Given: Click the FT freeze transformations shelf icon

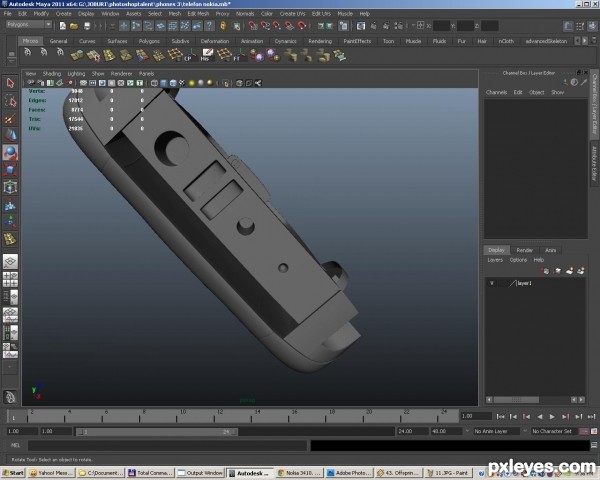Looking at the screenshot, I should tap(240, 55).
